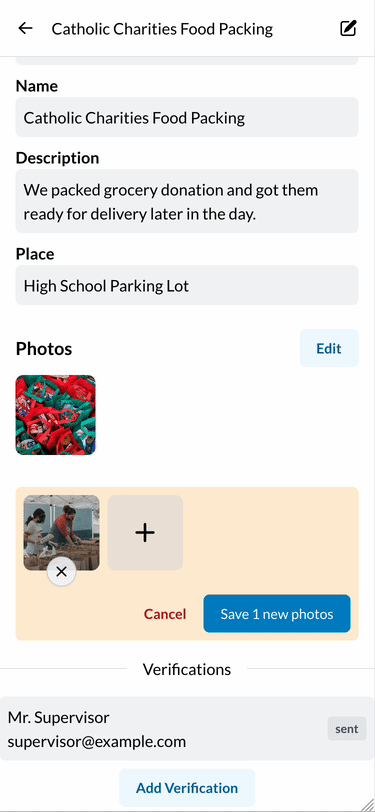
Task: Click the Name input field
Action: coord(187,117)
